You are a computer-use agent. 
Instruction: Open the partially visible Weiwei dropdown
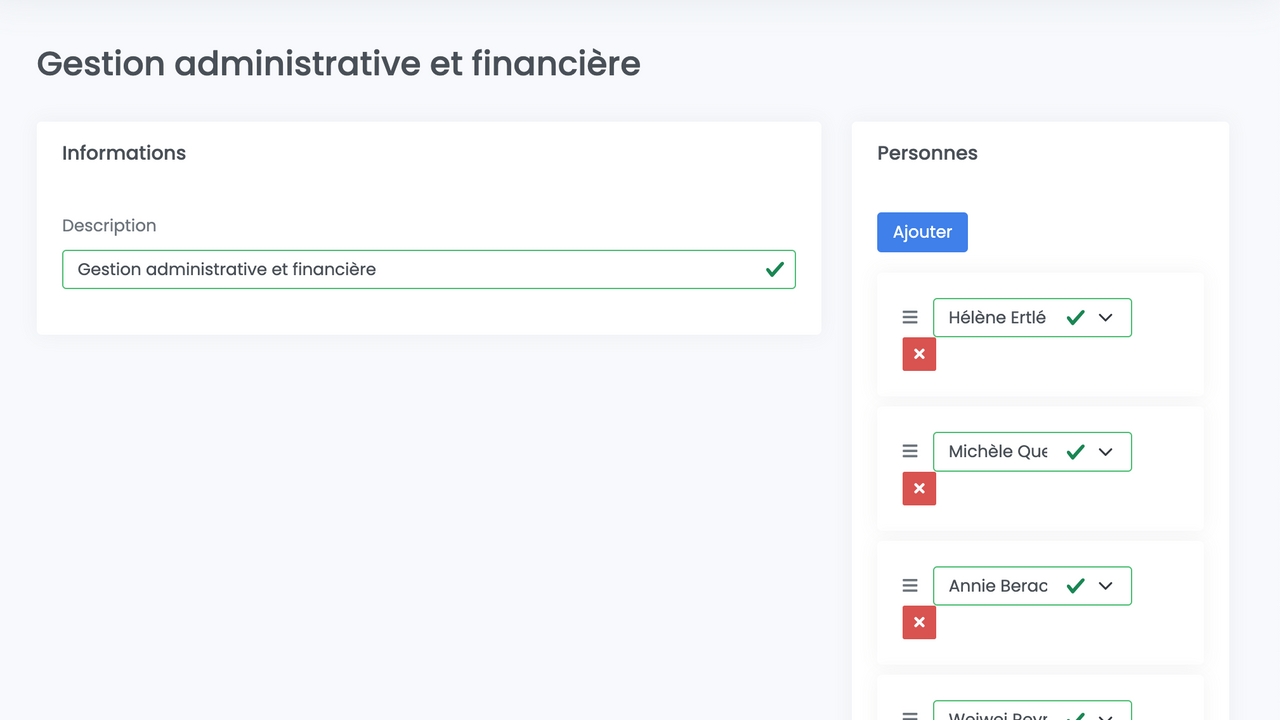coord(1105,715)
